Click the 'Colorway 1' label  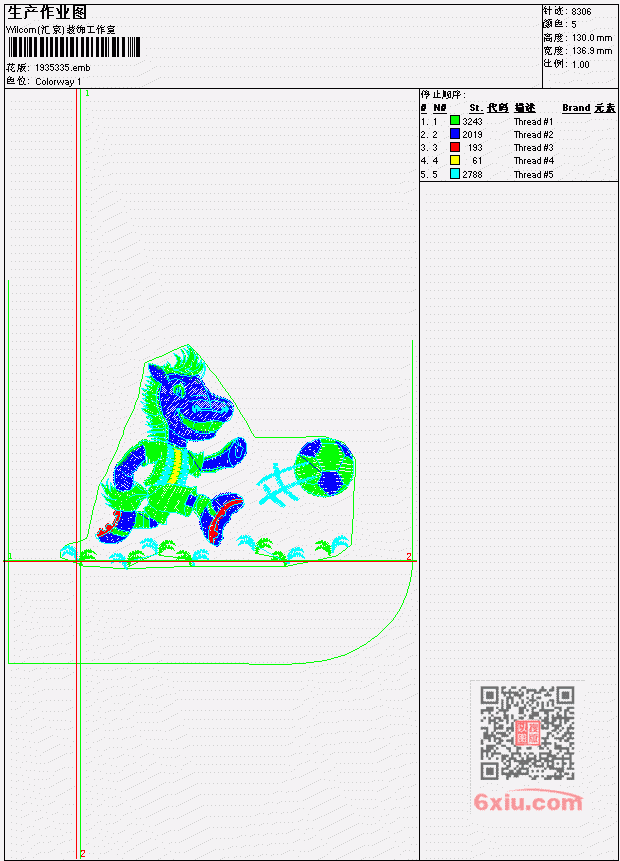(x=58, y=81)
